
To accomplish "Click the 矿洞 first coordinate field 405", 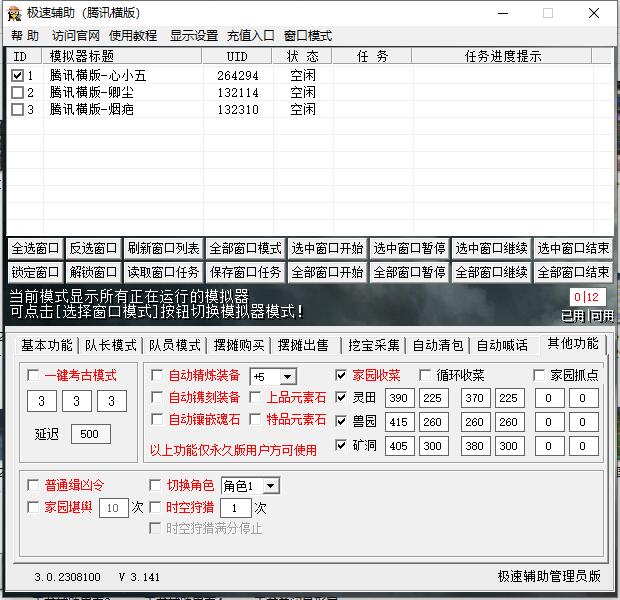I will click(x=399, y=446).
